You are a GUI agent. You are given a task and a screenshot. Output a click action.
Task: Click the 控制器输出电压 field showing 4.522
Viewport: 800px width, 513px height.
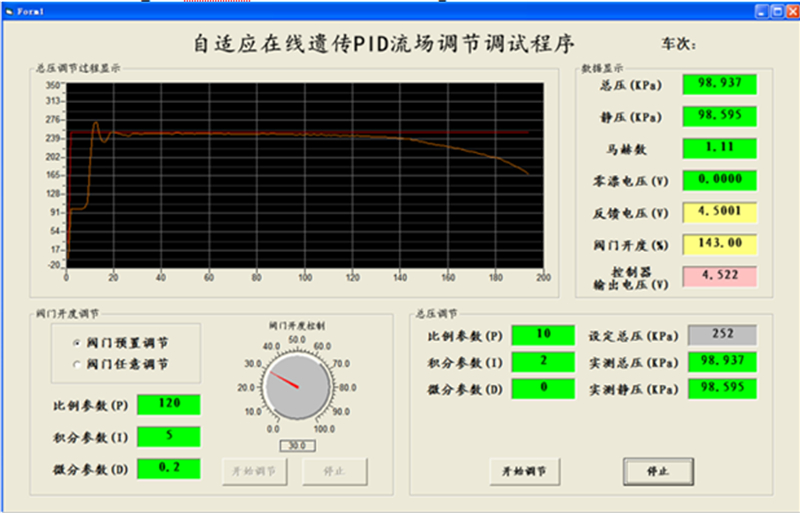coord(719,277)
